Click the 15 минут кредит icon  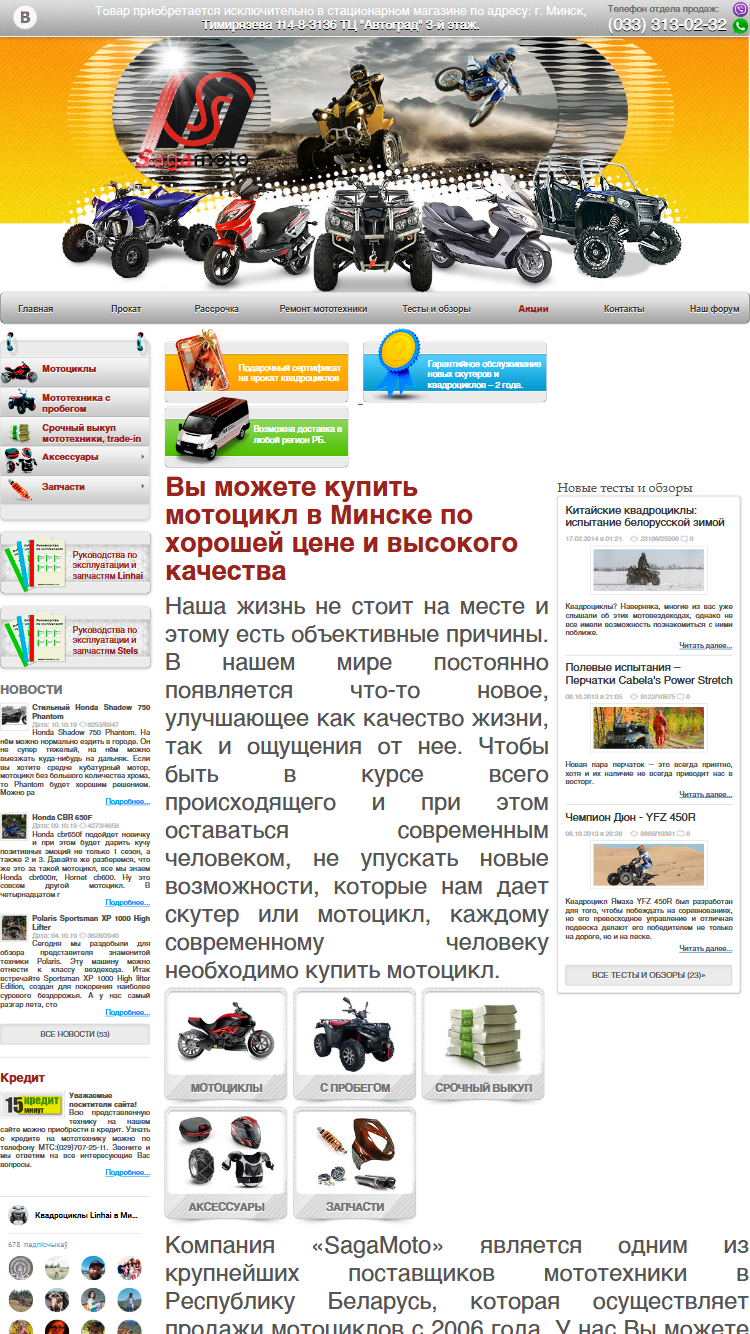click(33, 1104)
